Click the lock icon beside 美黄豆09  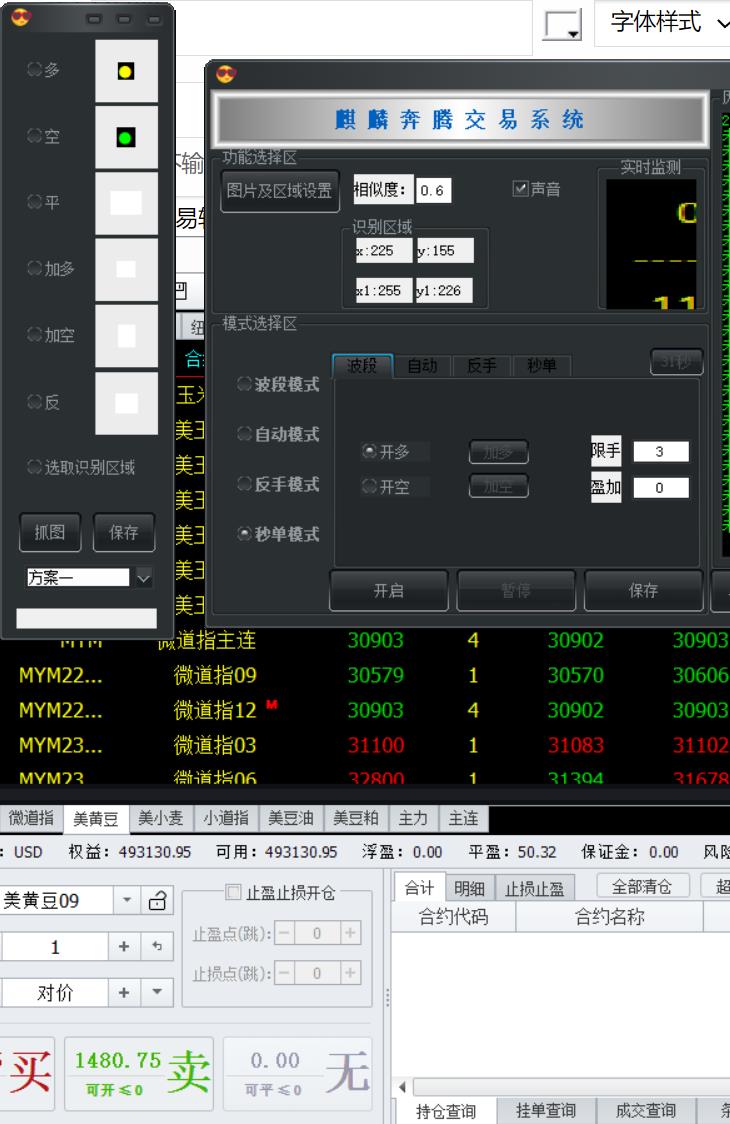(x=157, y=901)
